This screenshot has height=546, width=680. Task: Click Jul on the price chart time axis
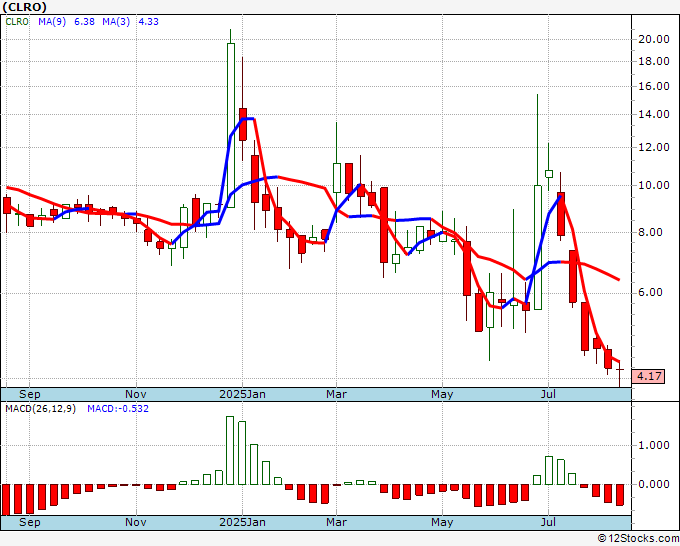click(549, 394)
